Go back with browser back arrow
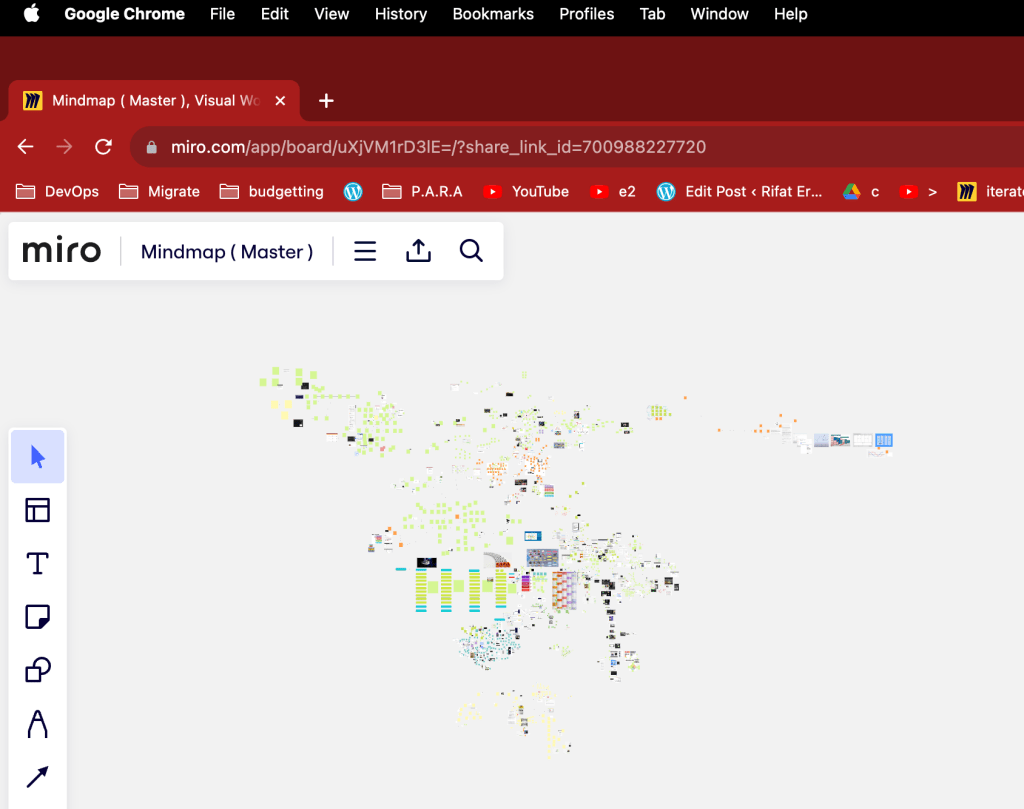 [25, 147]
